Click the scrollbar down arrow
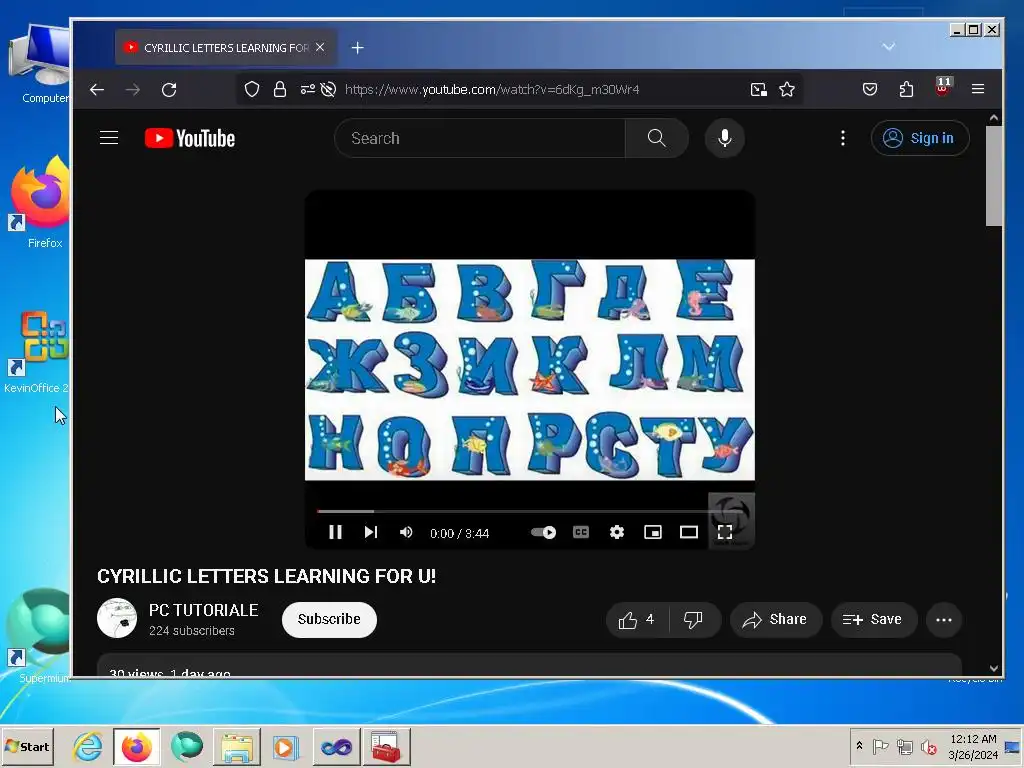1024x768 pixels. pyautogui.click(x=994, y=668)
